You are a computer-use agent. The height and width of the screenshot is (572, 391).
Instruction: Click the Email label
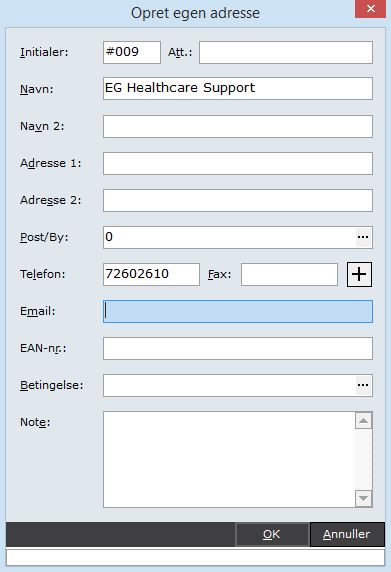[x=38, y=311]
